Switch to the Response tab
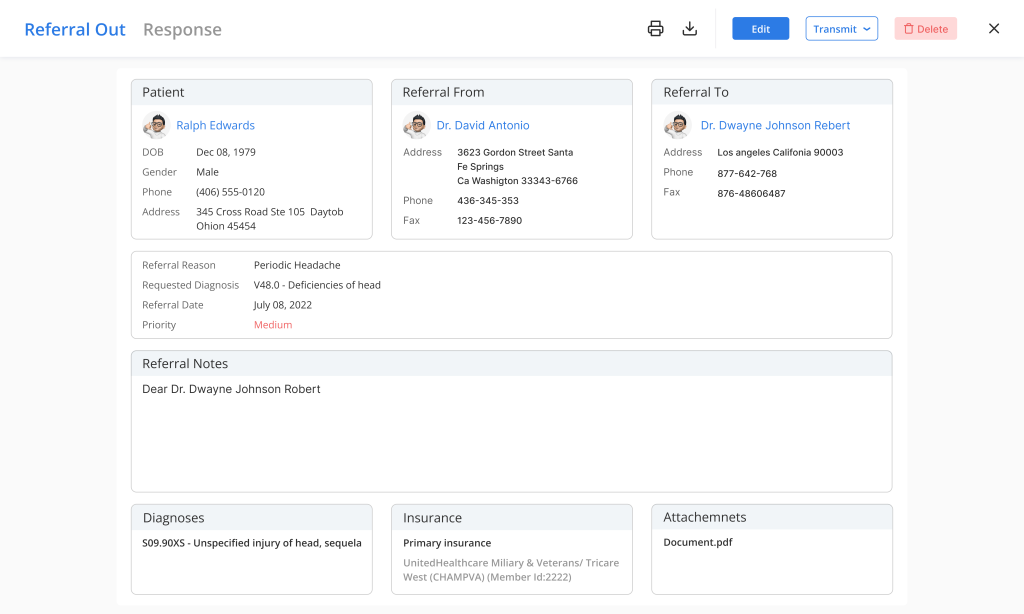1024x614 pixels. tap(182, 30)
